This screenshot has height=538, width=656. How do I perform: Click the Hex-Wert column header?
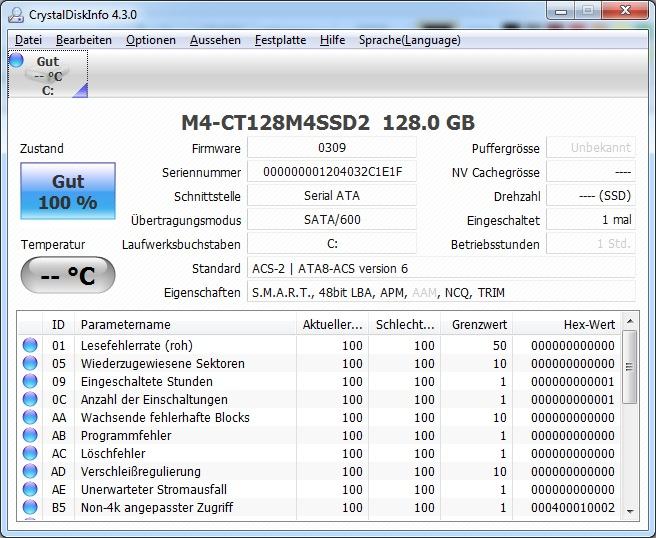(567, 324)
